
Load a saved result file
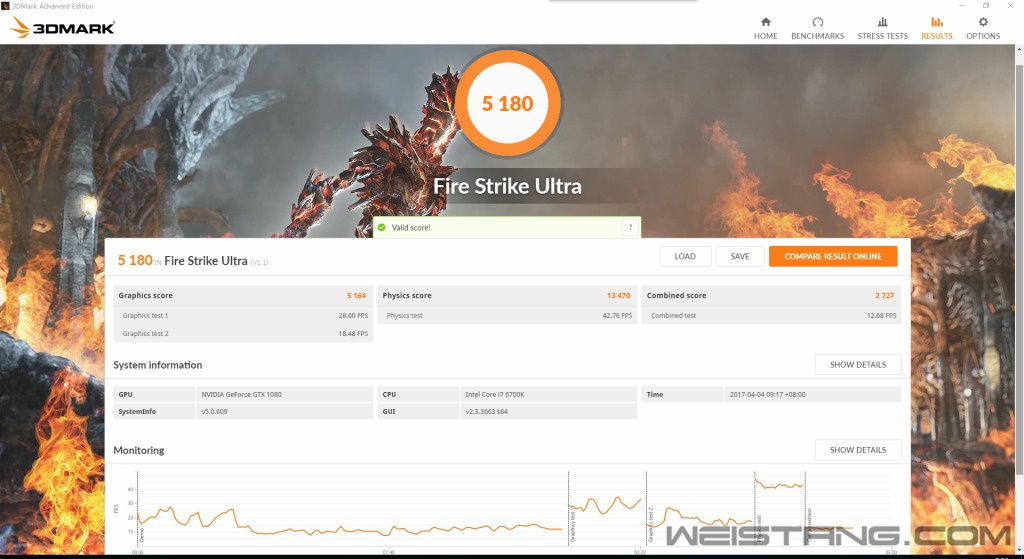point(685,257)
